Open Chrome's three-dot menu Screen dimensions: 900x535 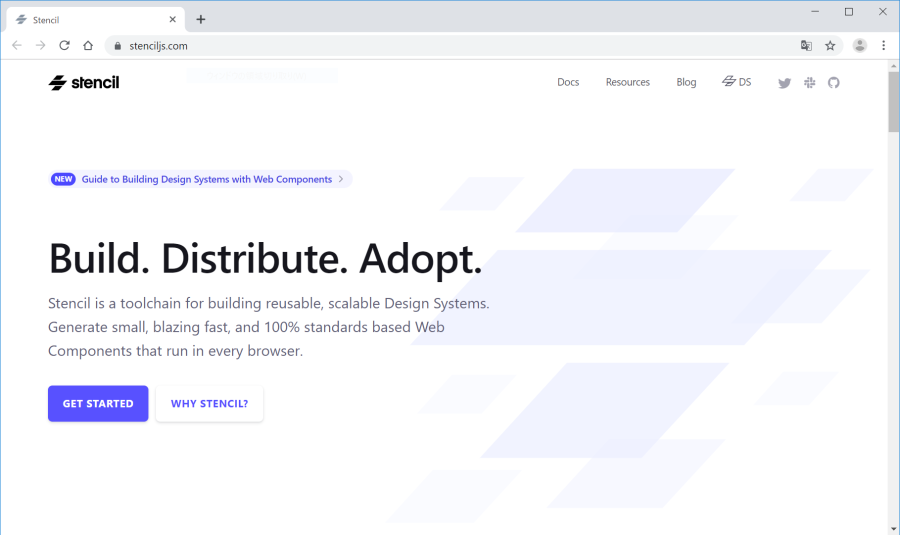(884, 46)
